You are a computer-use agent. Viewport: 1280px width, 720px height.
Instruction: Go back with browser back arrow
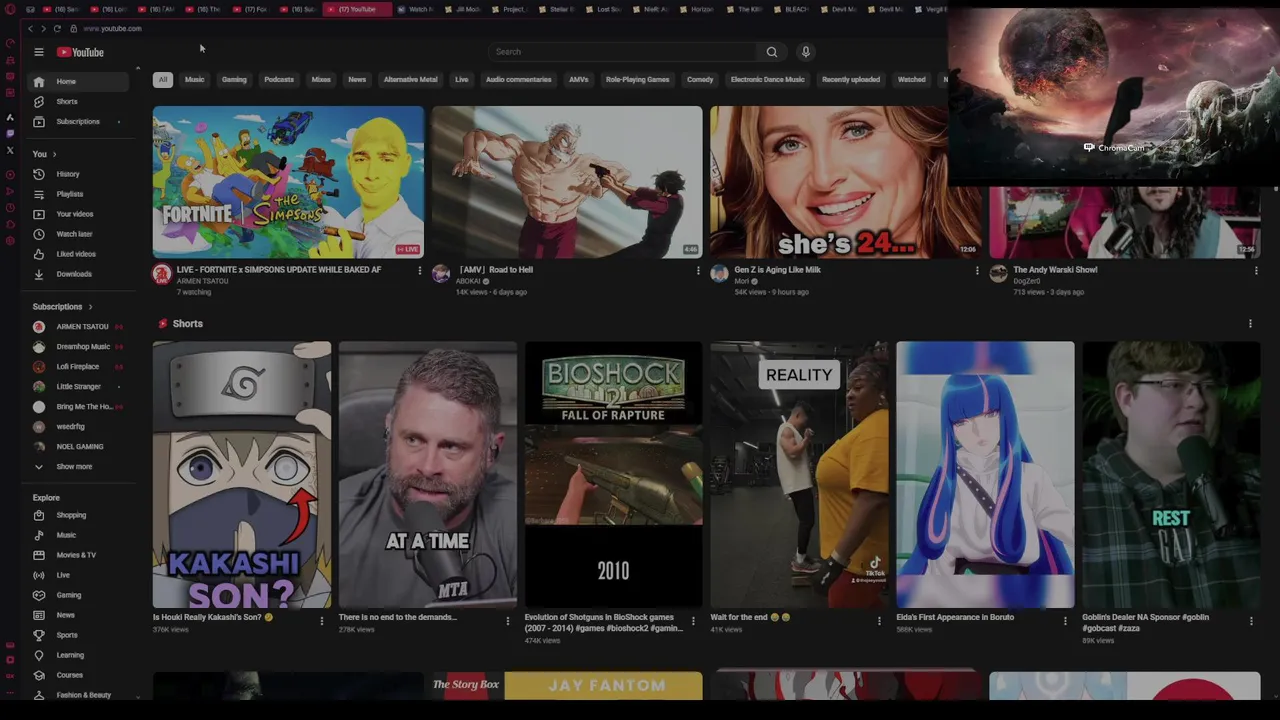tap(30, 29)
